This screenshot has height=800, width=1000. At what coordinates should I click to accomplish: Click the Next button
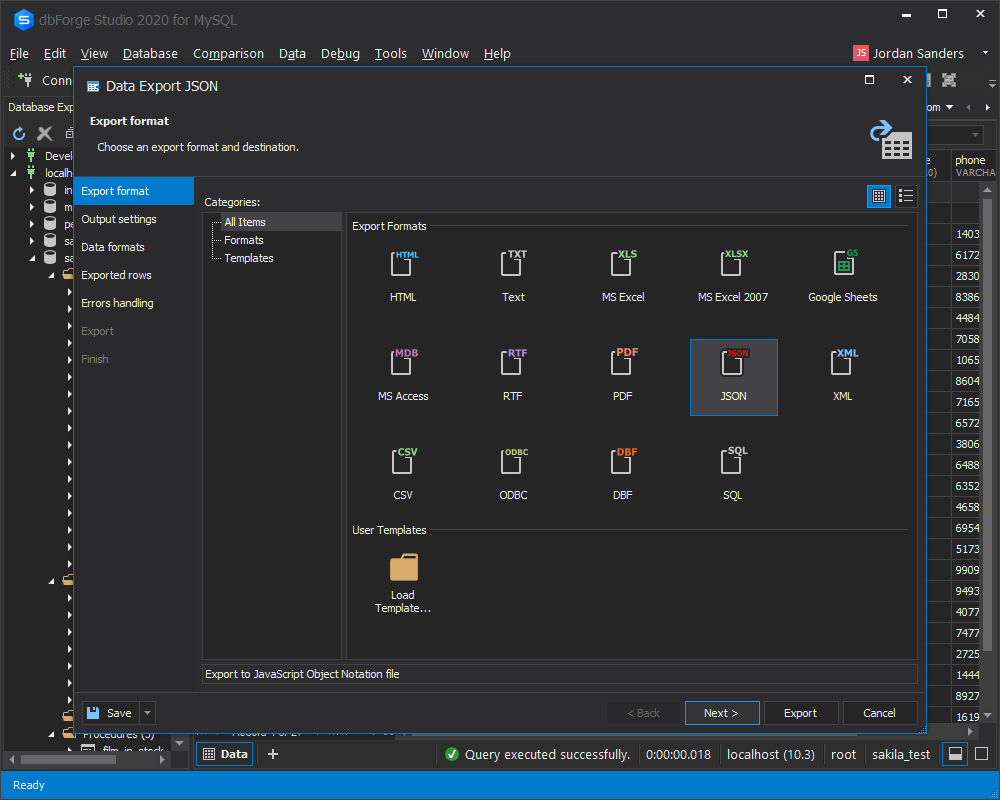722,713
